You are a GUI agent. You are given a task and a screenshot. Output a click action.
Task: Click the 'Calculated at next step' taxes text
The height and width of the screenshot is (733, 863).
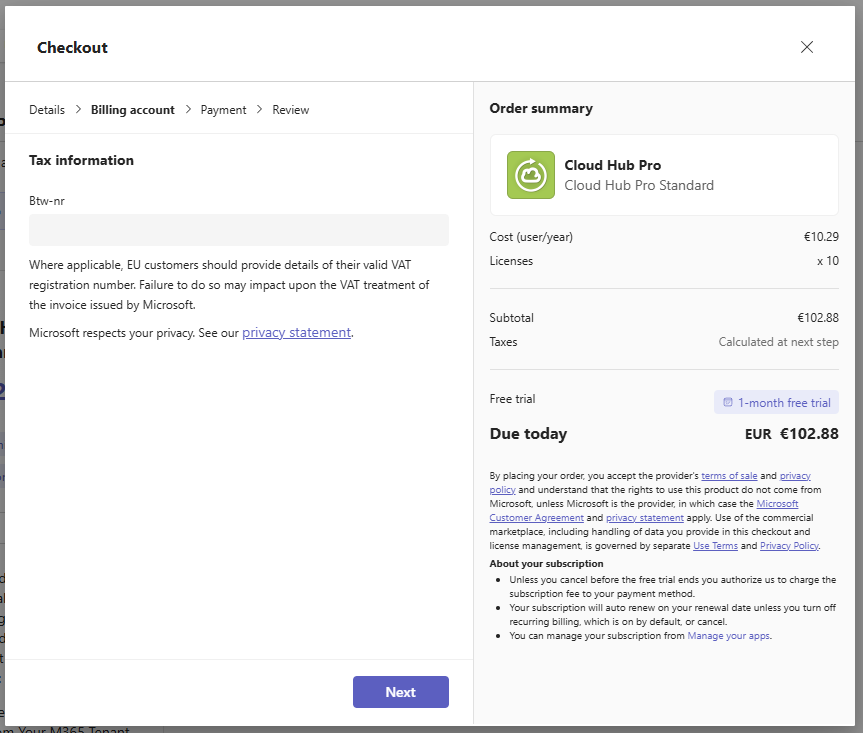coord(778,342)
